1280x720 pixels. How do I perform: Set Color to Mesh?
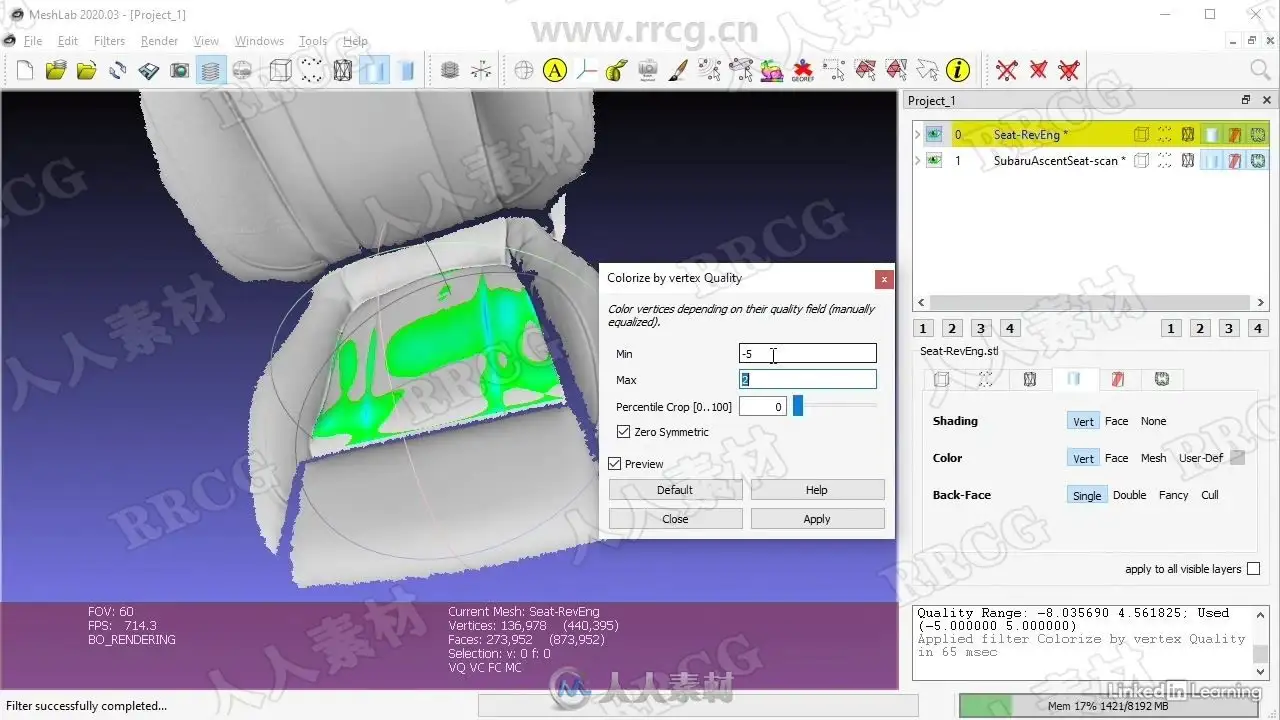click(1153, 458)
